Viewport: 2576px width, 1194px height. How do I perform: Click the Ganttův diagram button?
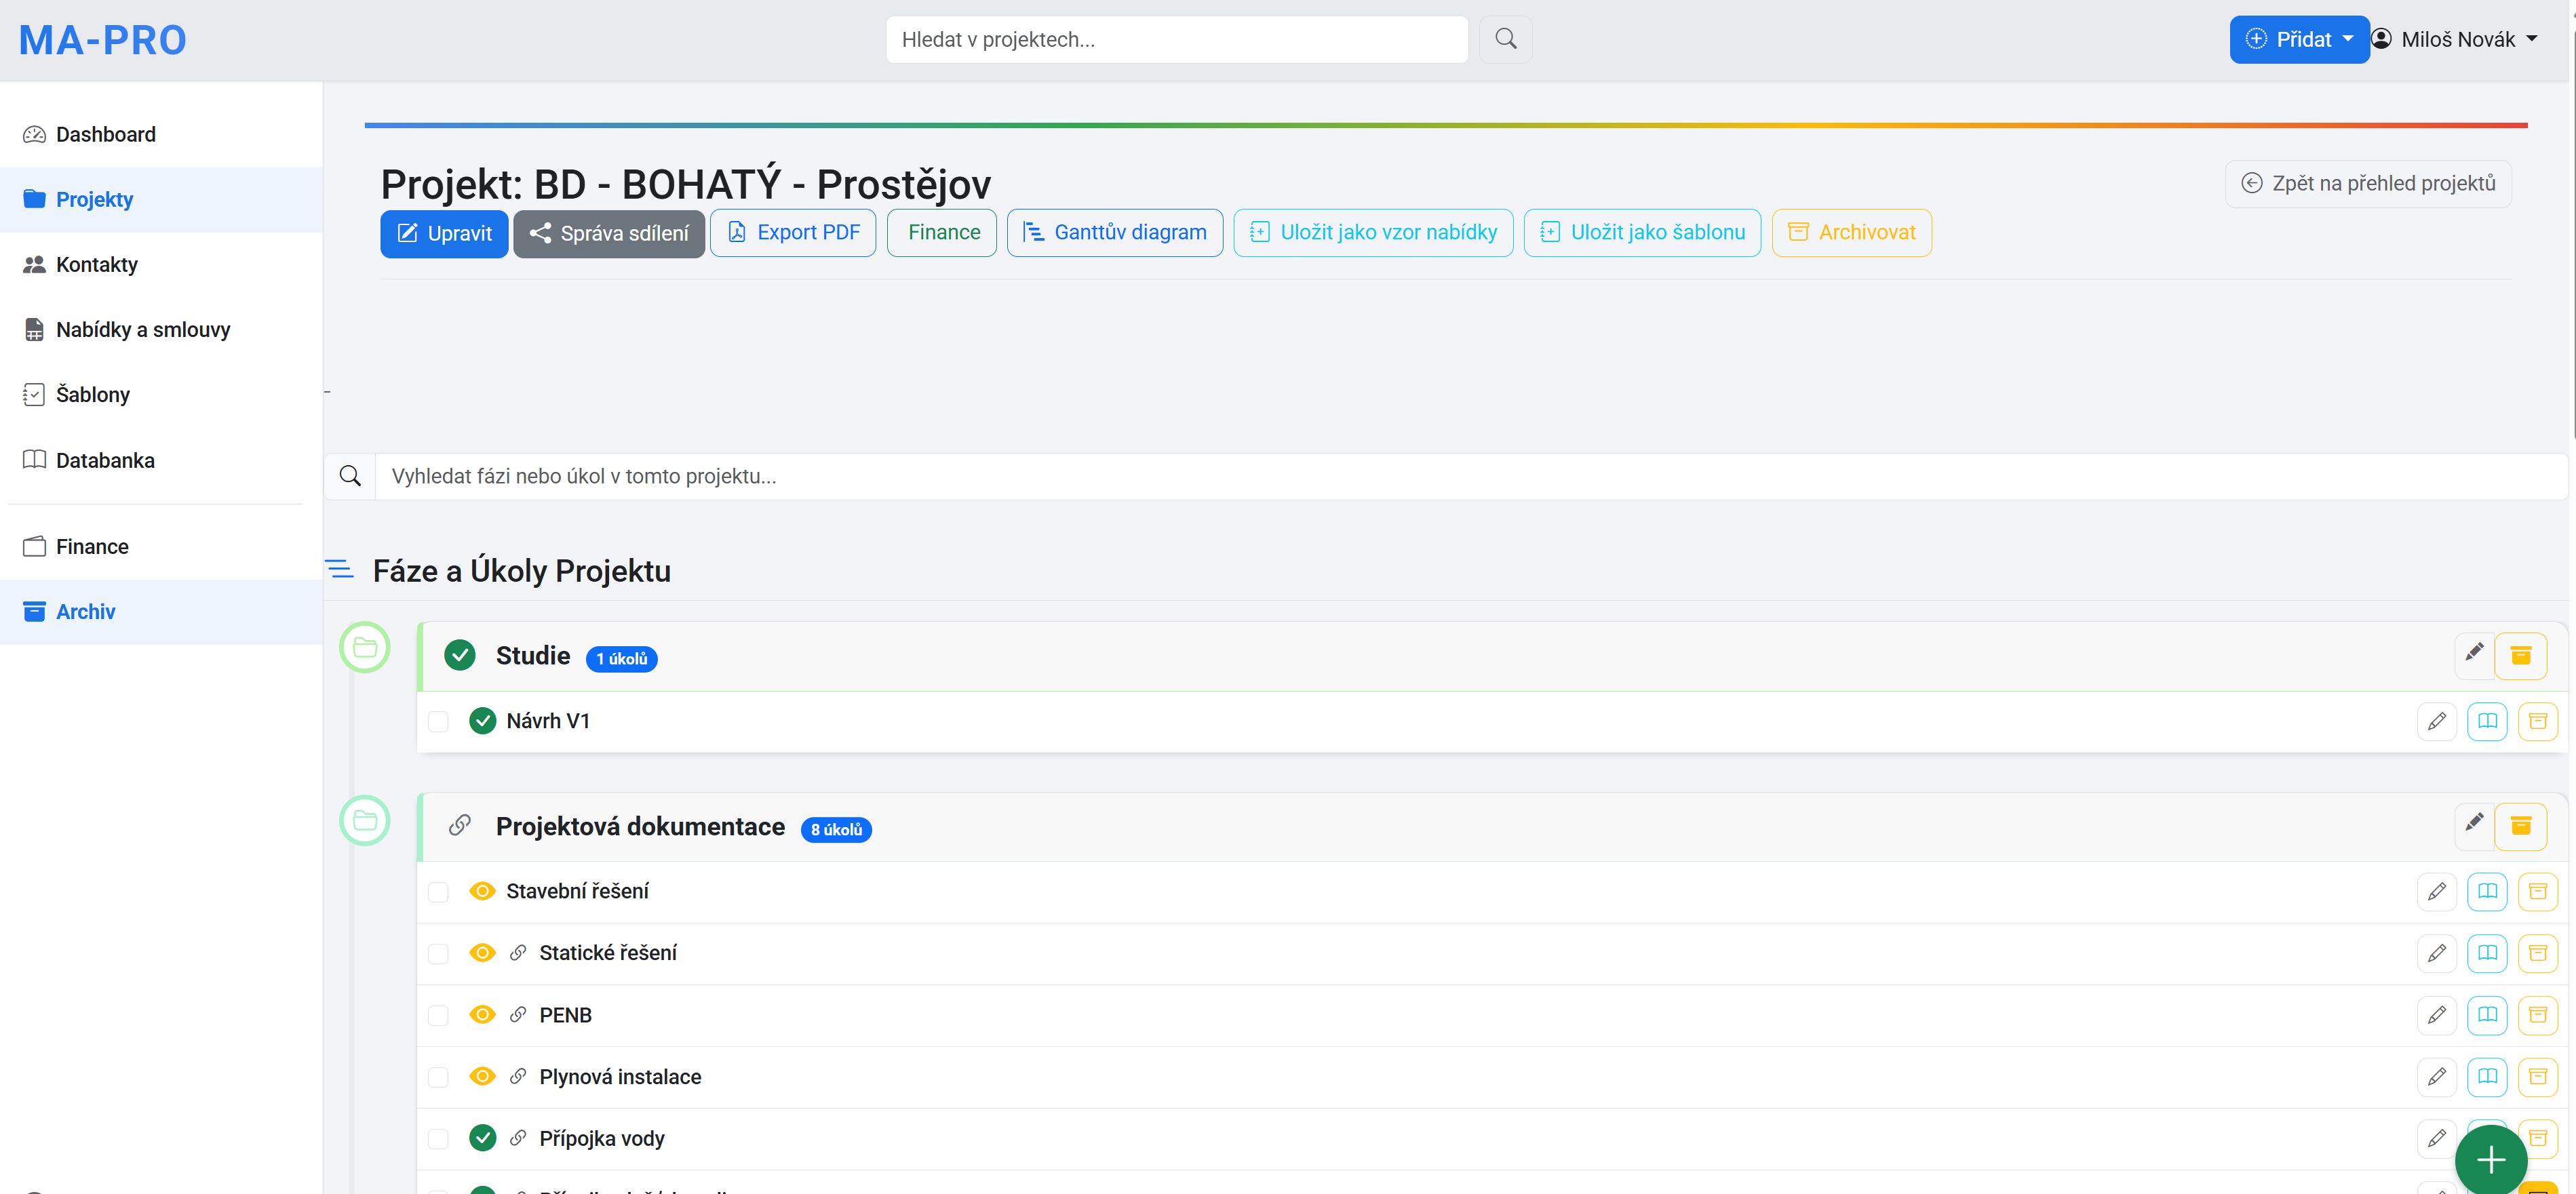1114,232
